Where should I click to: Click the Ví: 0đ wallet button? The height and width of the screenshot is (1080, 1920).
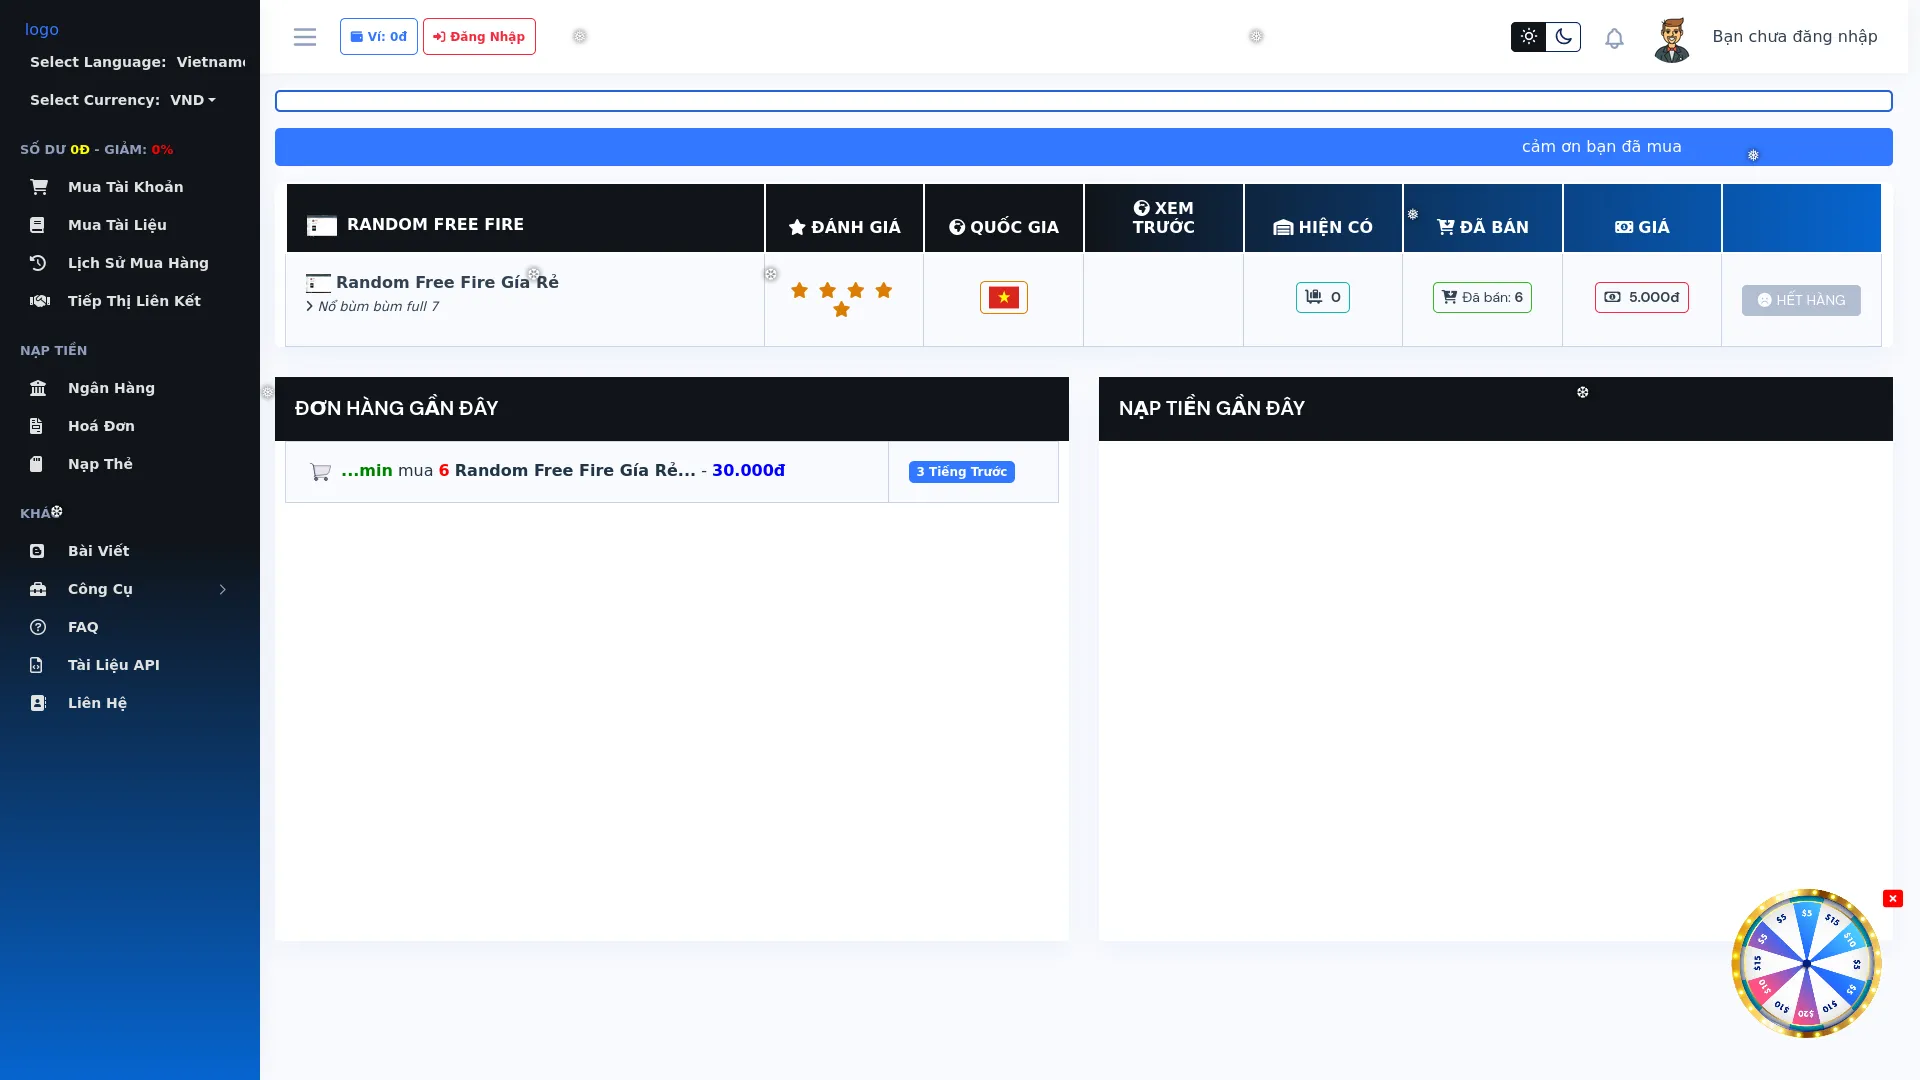378,37
